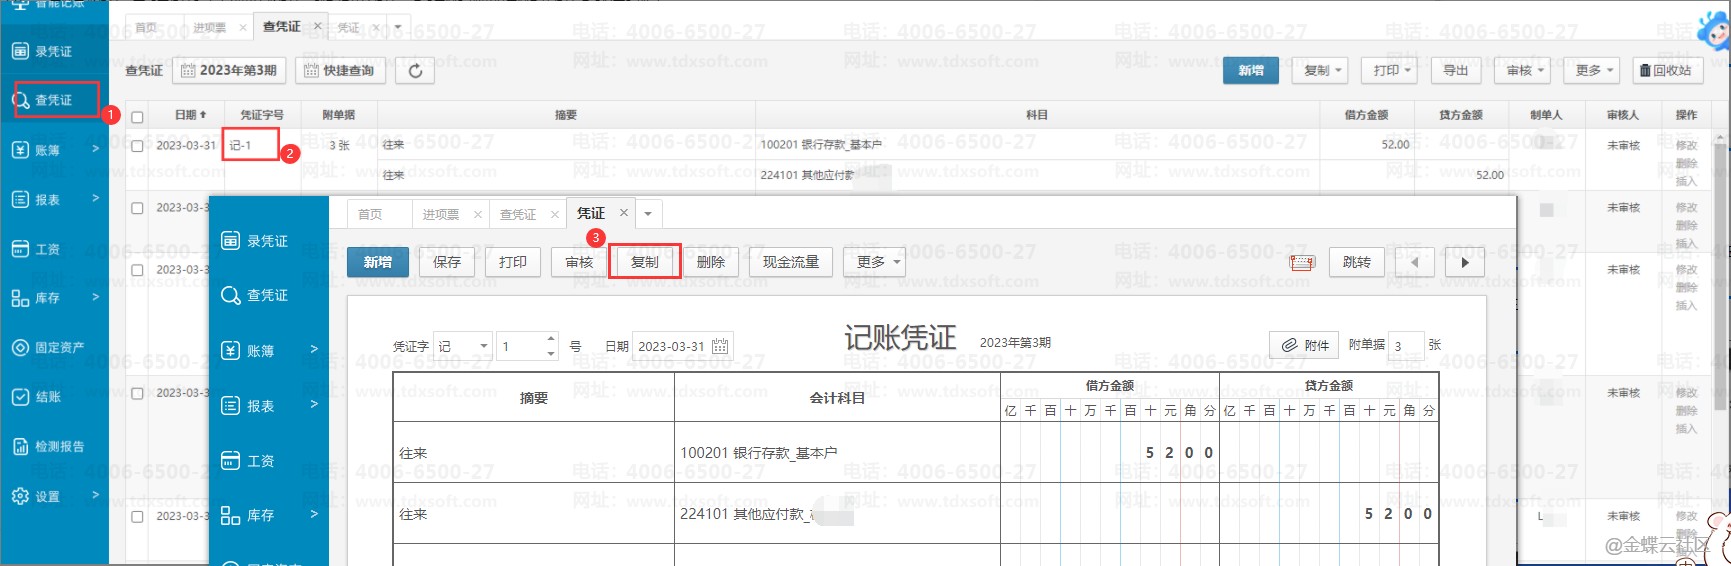Click the 现金流量 button

click(x=790, y=262)
